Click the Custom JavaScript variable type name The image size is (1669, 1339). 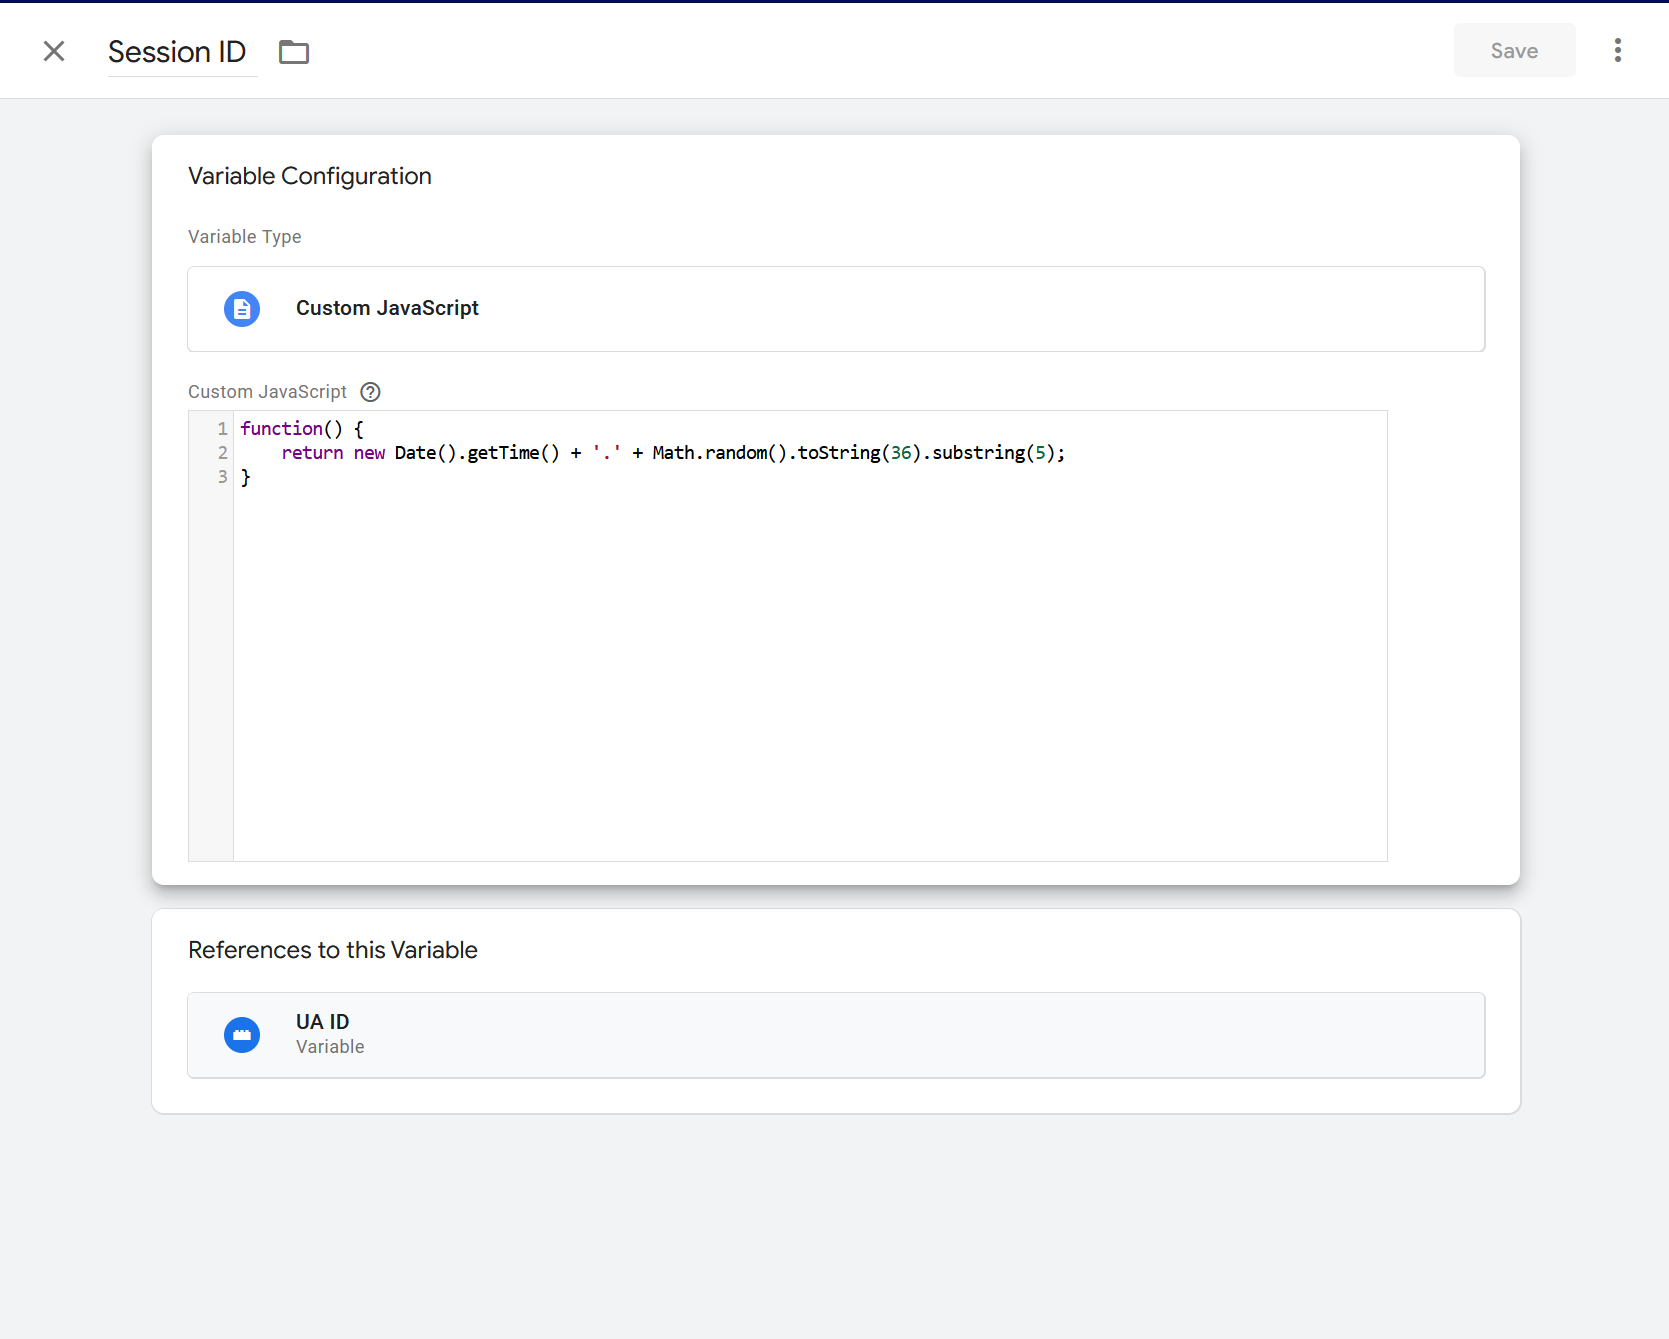[387, 308]
